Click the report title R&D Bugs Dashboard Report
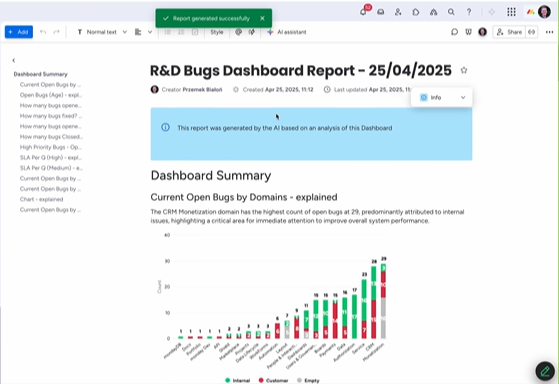 pyautogui.click(x=301, y=70)
